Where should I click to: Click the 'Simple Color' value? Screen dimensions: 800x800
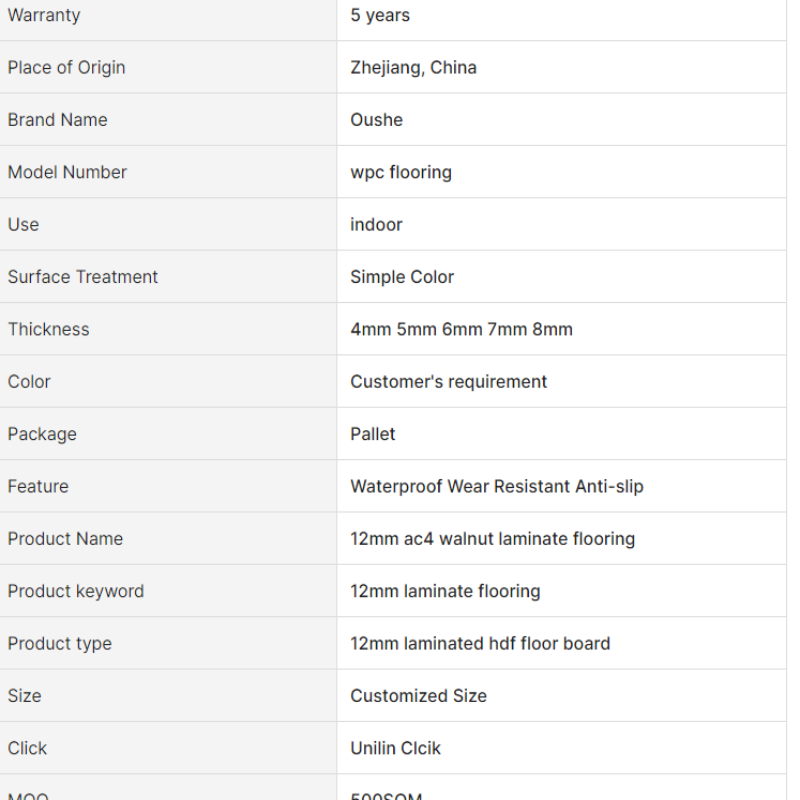coord(402,277)
